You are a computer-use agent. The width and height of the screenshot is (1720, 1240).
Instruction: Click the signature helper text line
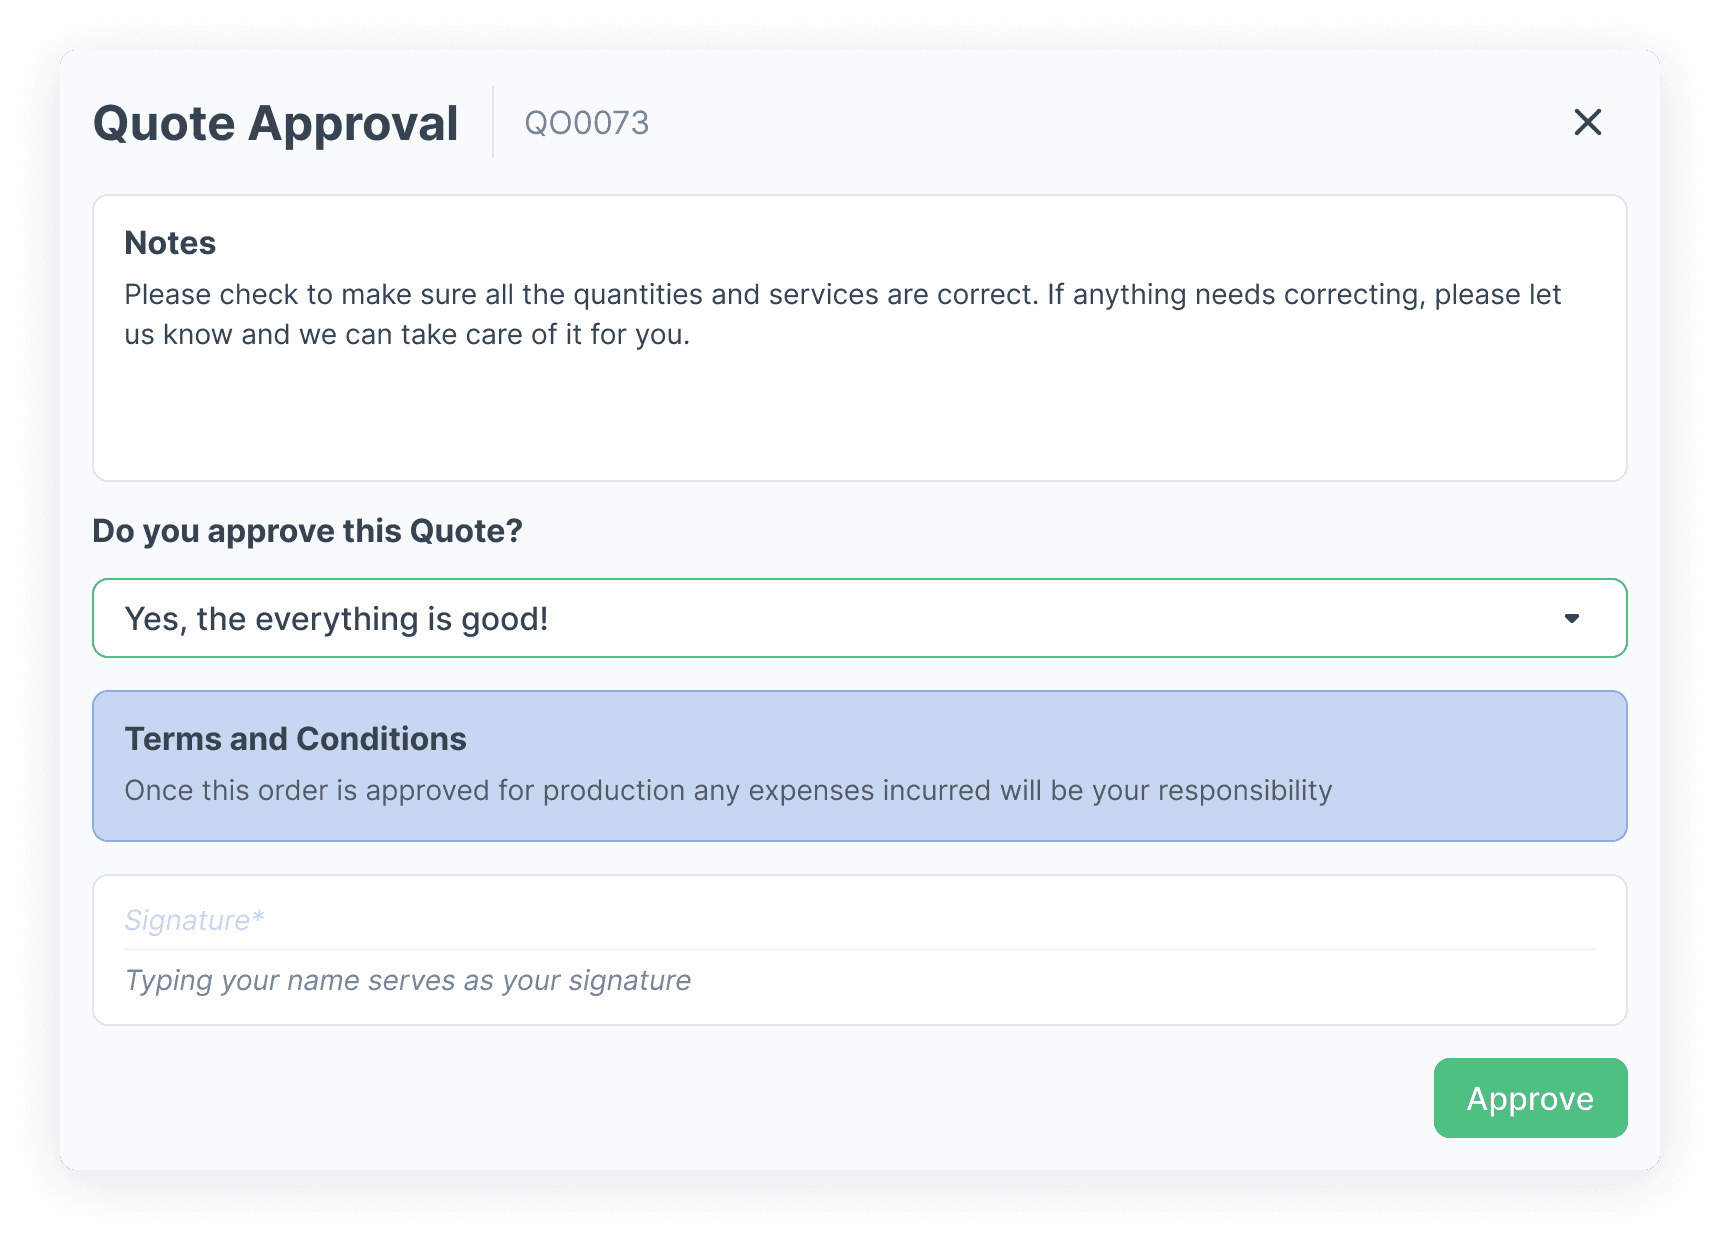tap(407, 980)
